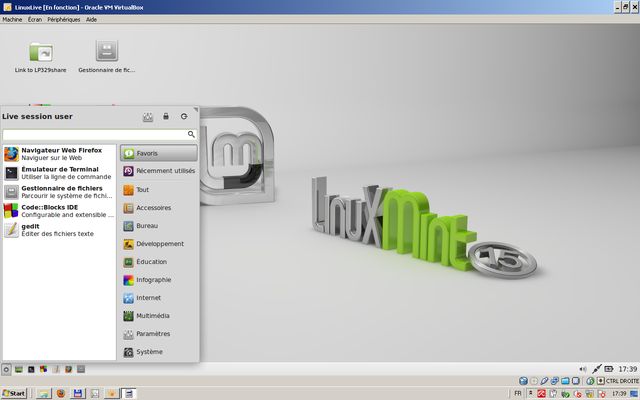Open the Système category
Image resolution: width=640 pixels, height=400 pixels.
coord(158,351)
